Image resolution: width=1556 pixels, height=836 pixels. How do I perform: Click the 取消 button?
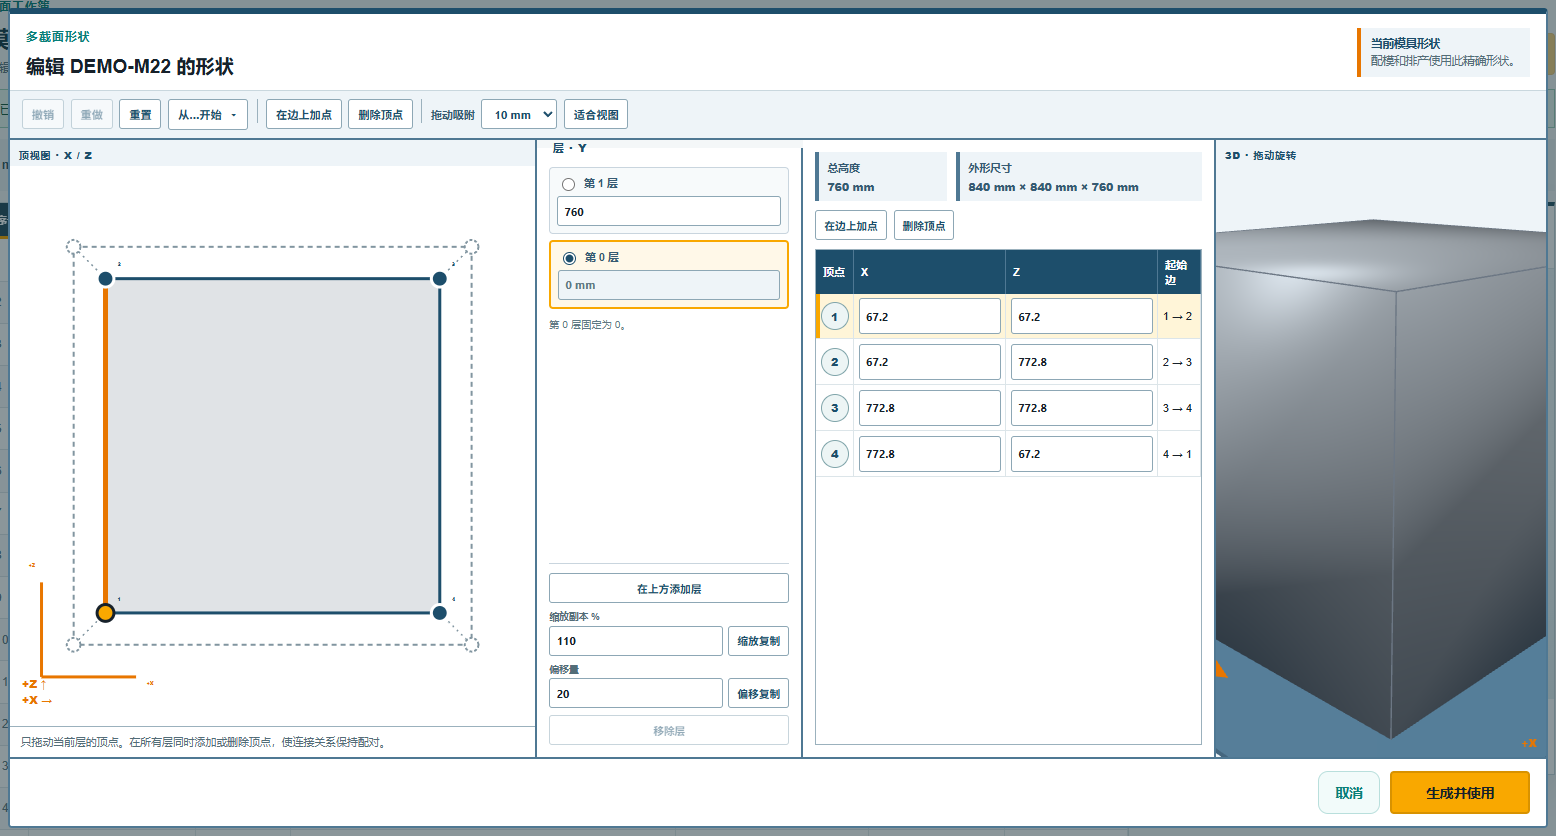coord(1349,793)
